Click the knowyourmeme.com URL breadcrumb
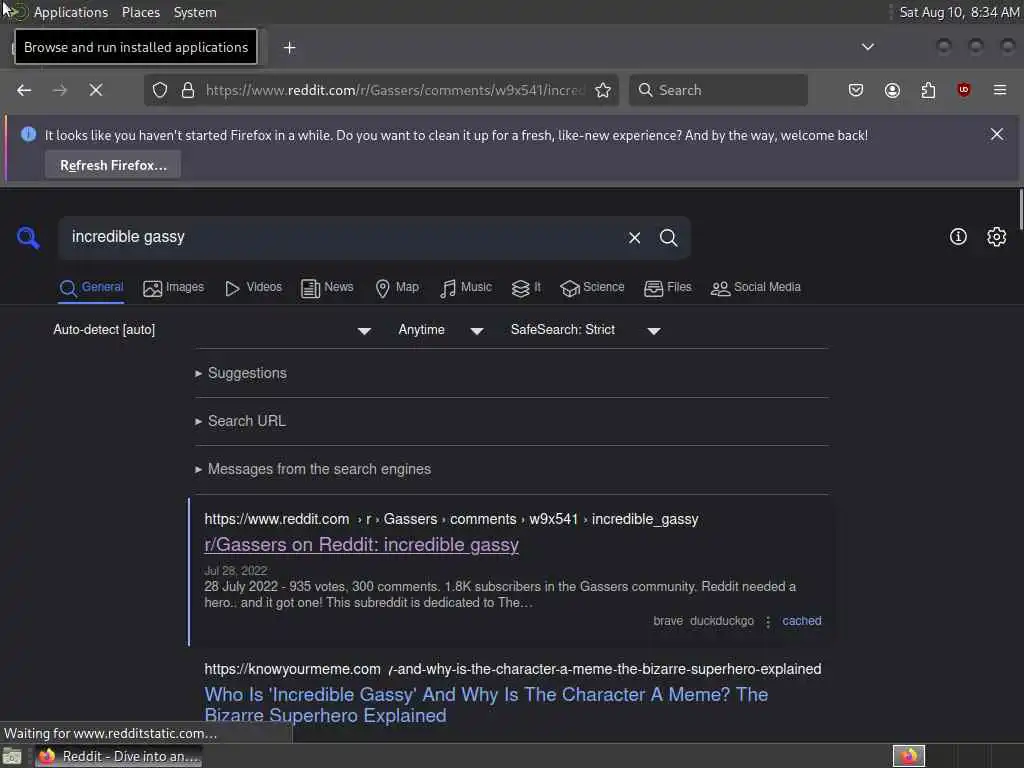The width and height of the screenshot is (1024, 768). (513, 669)
